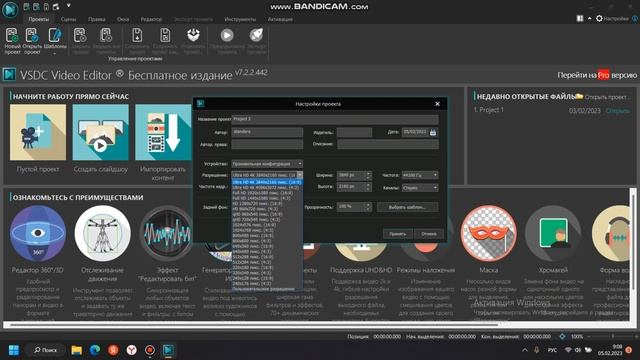Click the Хромакей feature icon
This screenshot has width=640, height=360.
(x=553, y=233)
